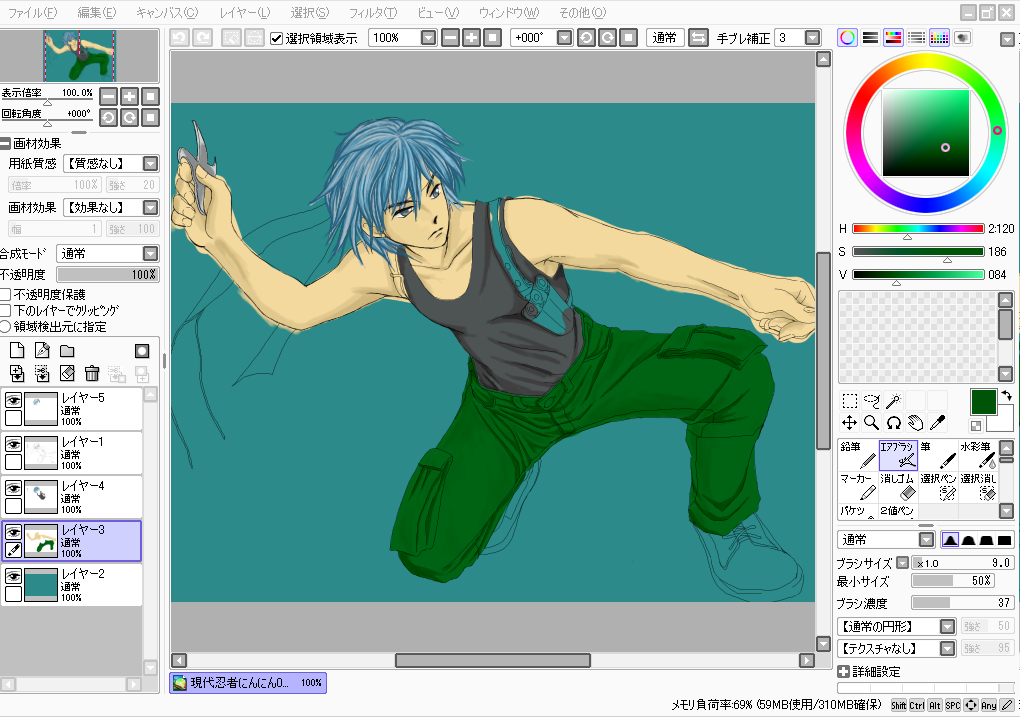The width and height of the screenshot is (1020, 717).
Task: Select the hand pan tool
Action: point(915,423)
